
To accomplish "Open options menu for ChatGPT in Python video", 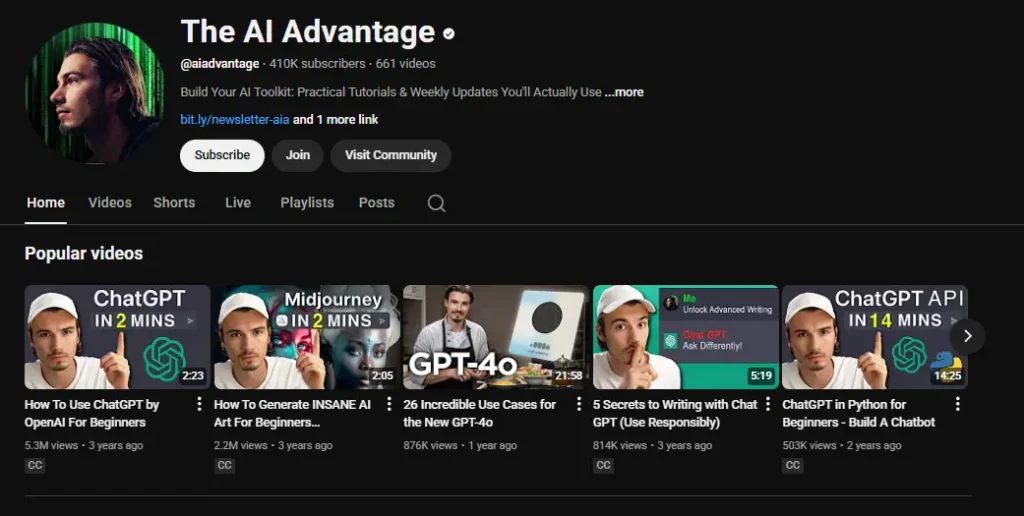I will pos(957,404).
